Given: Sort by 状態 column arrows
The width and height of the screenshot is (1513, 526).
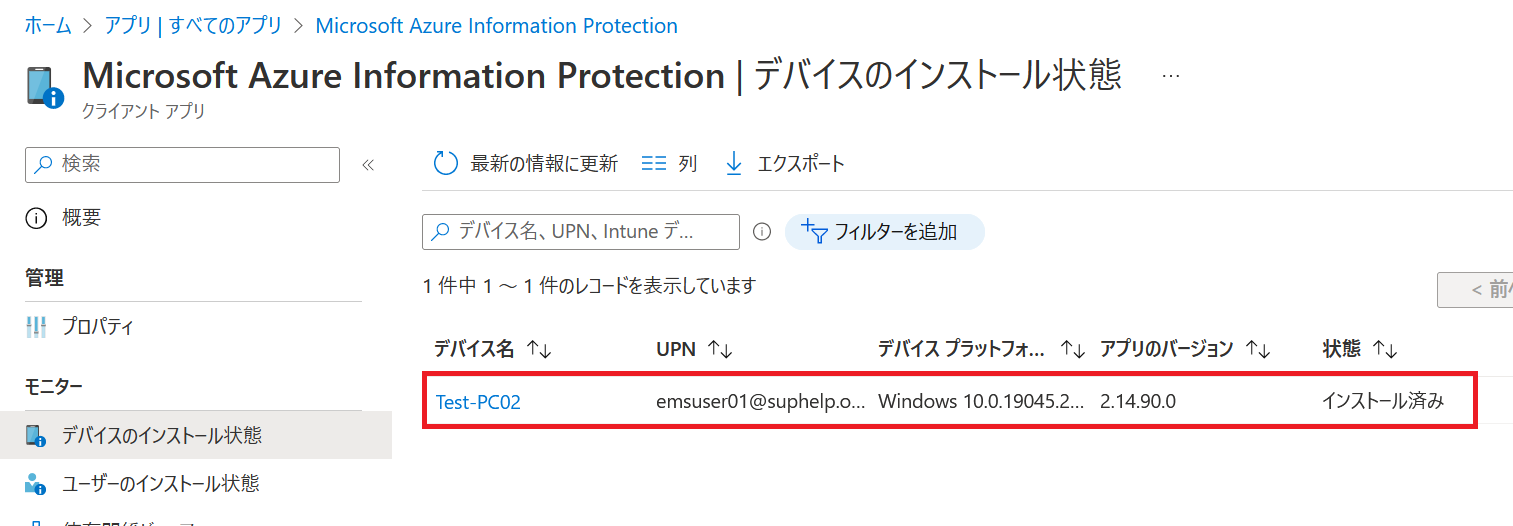Looking at the screenshot, I should 1384,349.
